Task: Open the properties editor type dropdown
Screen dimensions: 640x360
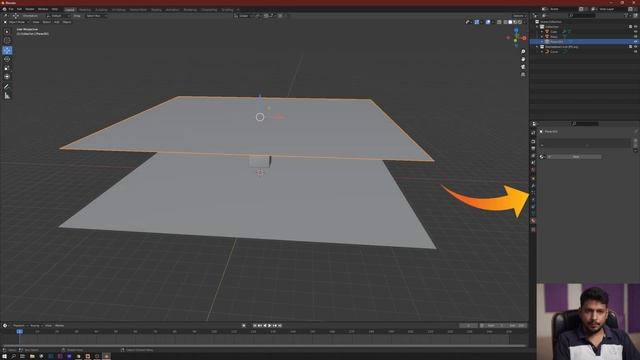Action: coord(534,124)
